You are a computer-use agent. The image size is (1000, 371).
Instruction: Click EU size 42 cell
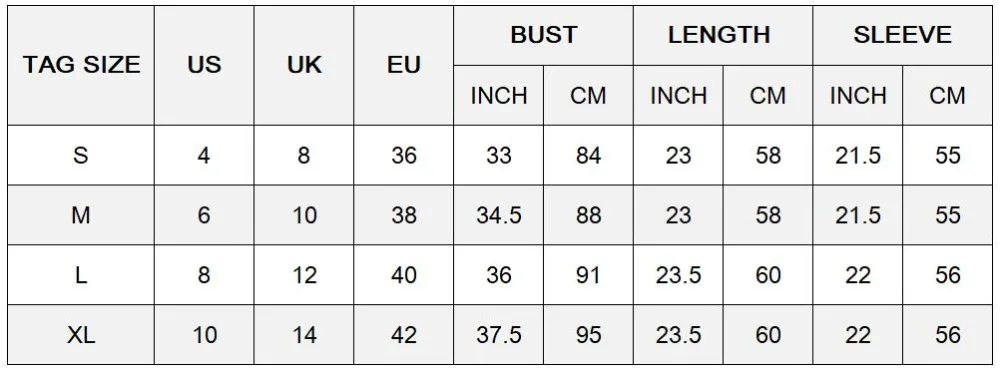pos(404,335)
